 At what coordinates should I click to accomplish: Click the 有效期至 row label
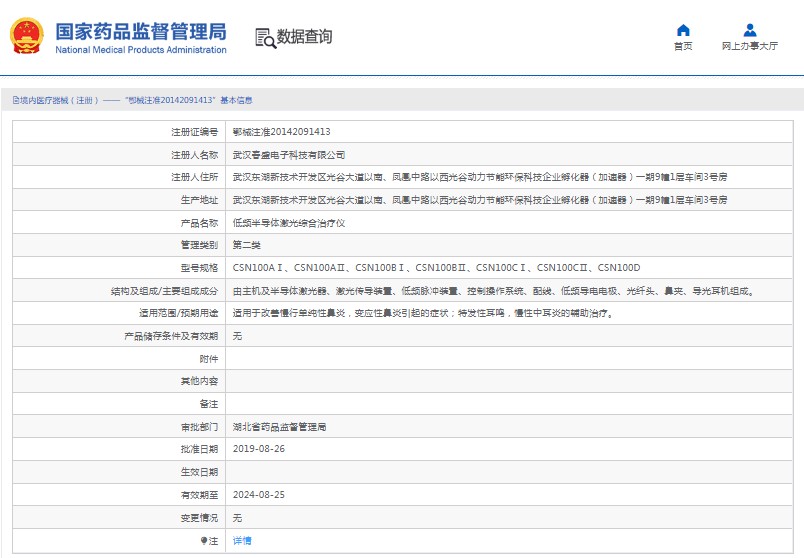[x=199, y=495]
